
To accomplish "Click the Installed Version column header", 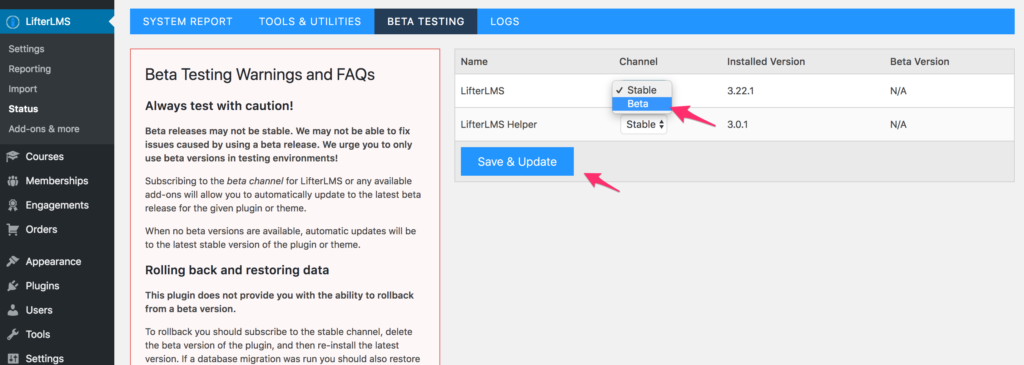I will click(766, 61).
